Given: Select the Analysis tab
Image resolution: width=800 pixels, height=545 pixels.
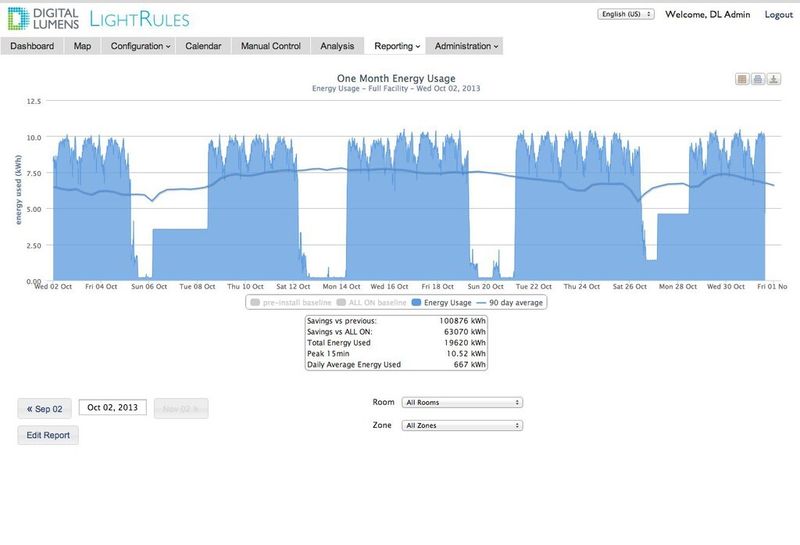Looking at the screenshot, I should [x=337, y=46].
